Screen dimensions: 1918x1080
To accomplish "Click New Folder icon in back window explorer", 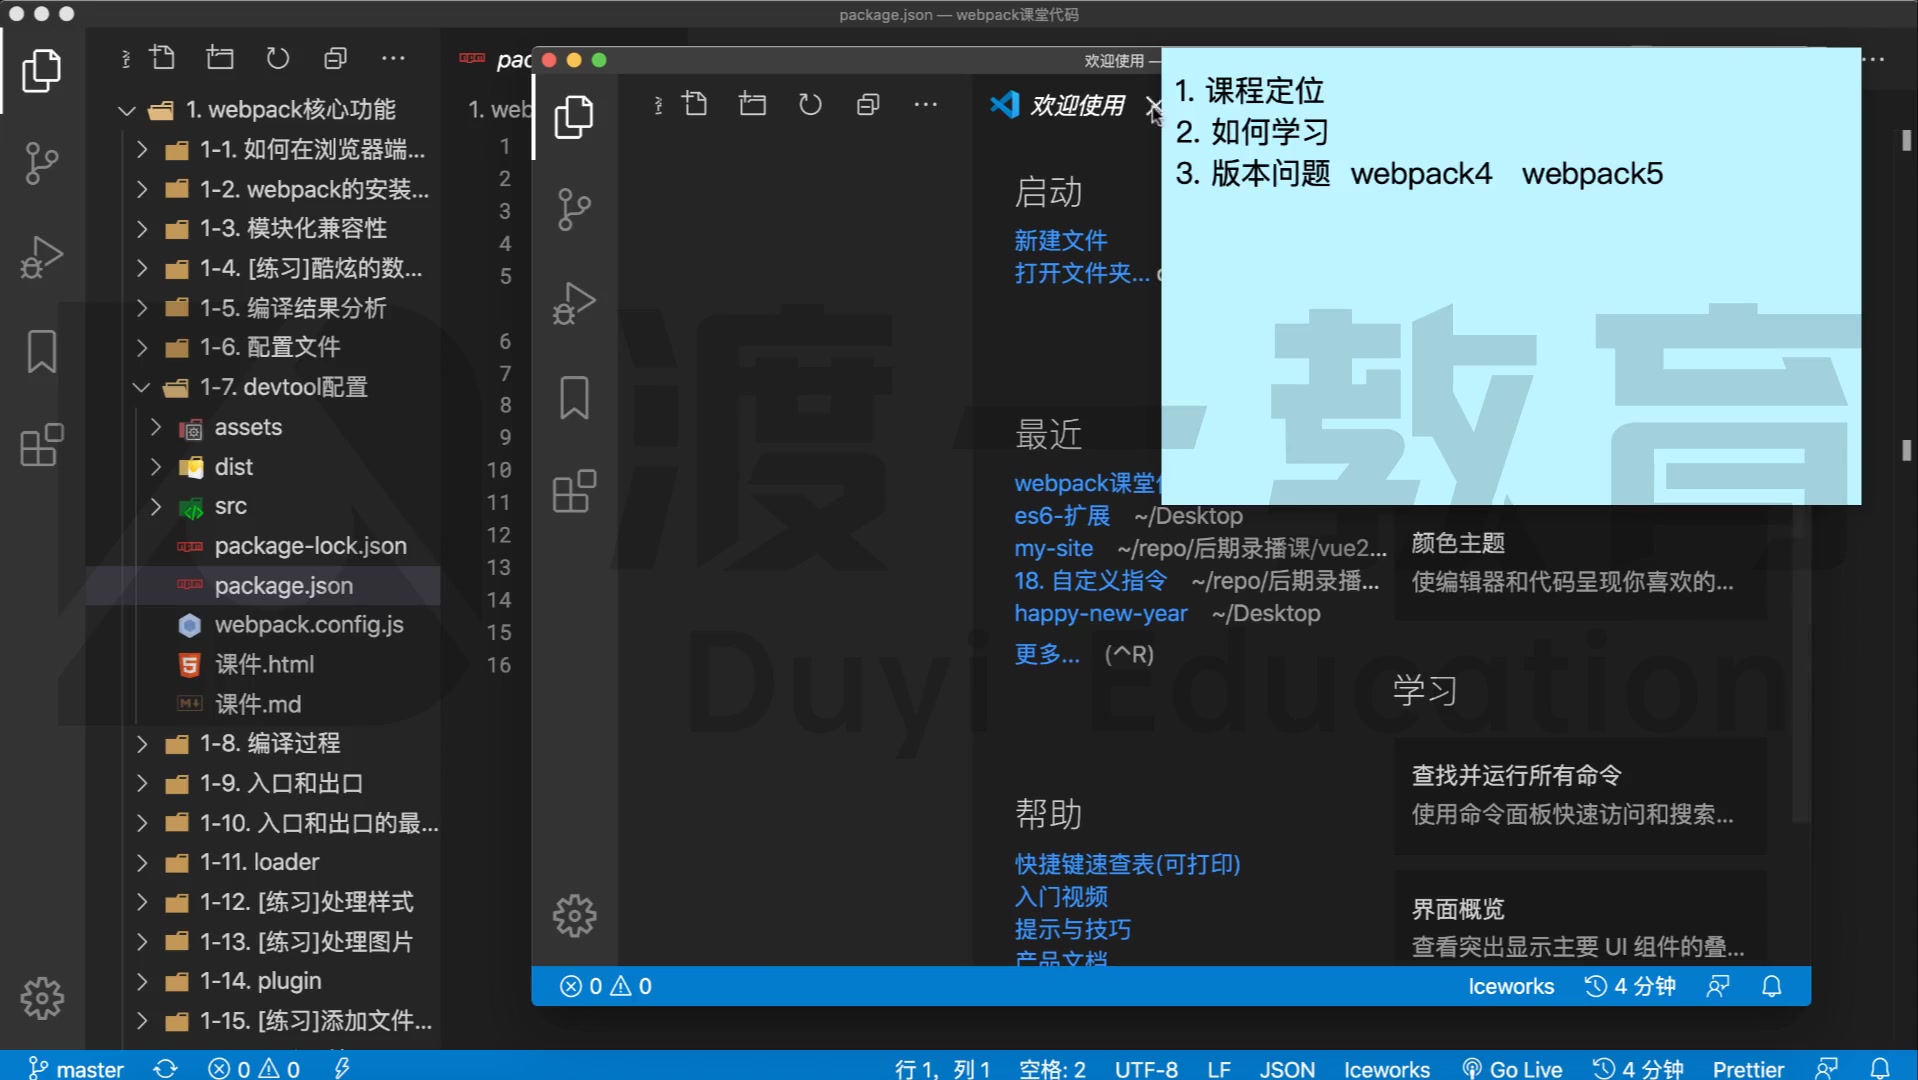I will click(220, 58).
